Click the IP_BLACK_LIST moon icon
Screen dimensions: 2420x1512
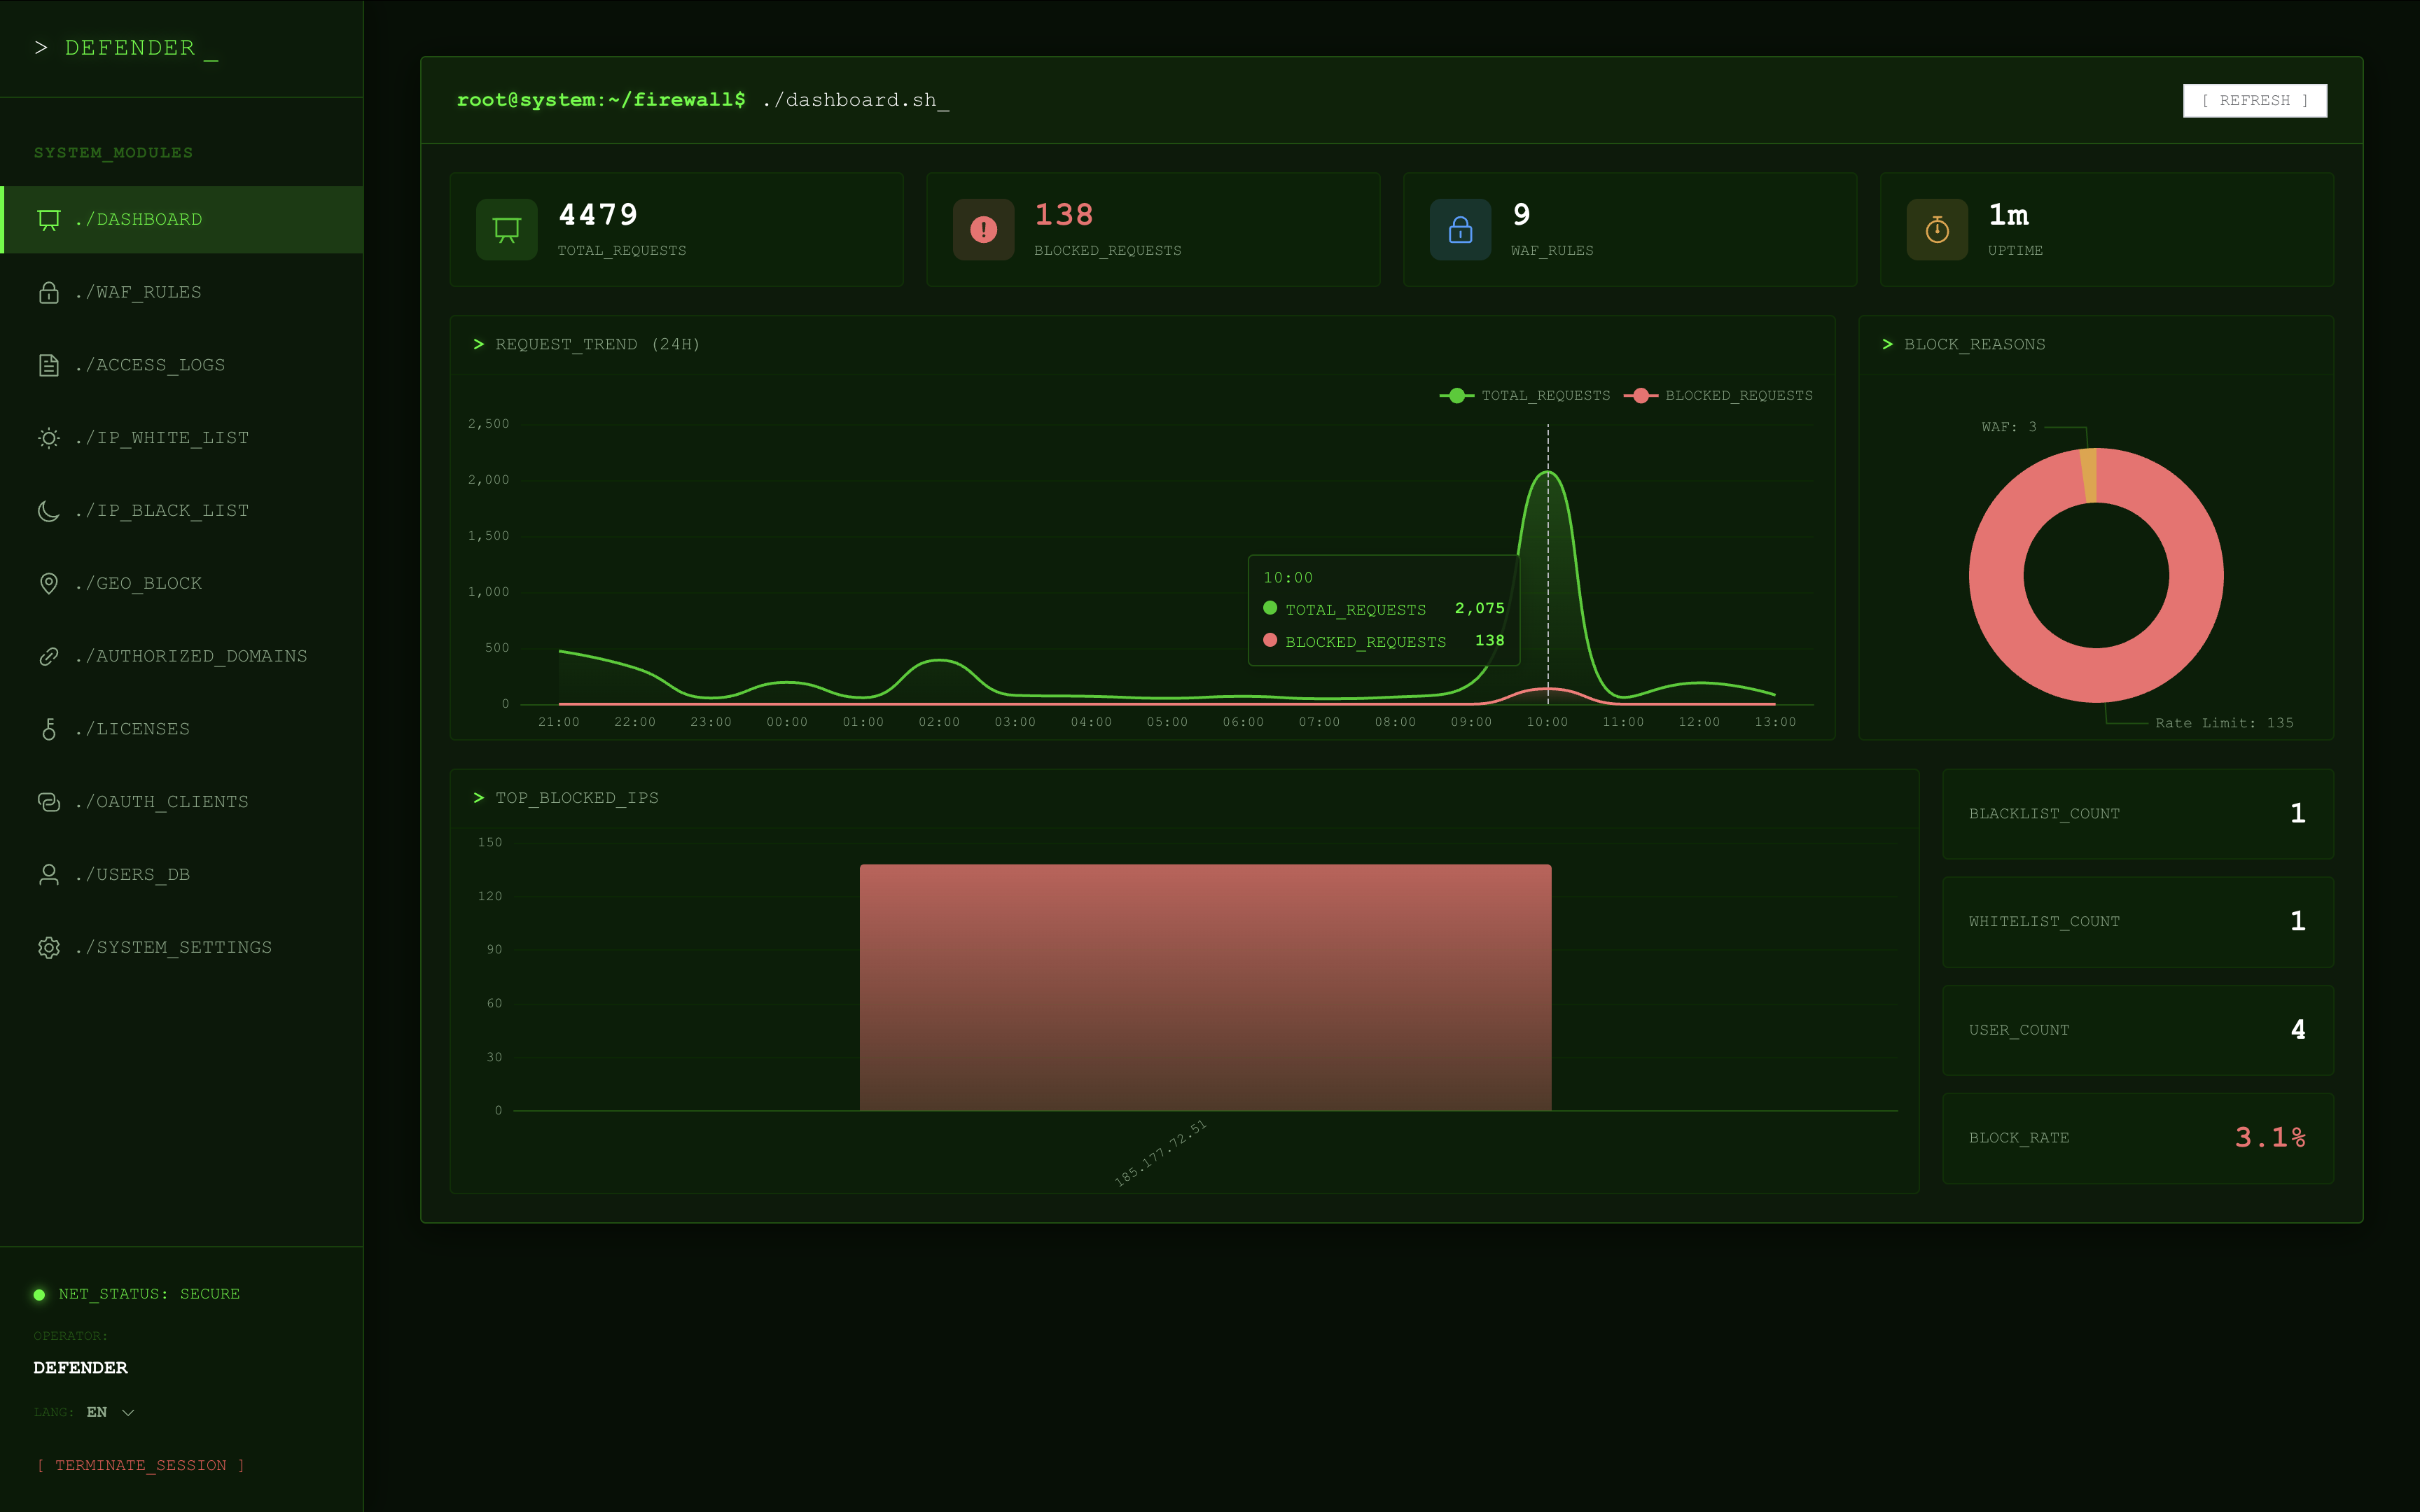(48, 510)
